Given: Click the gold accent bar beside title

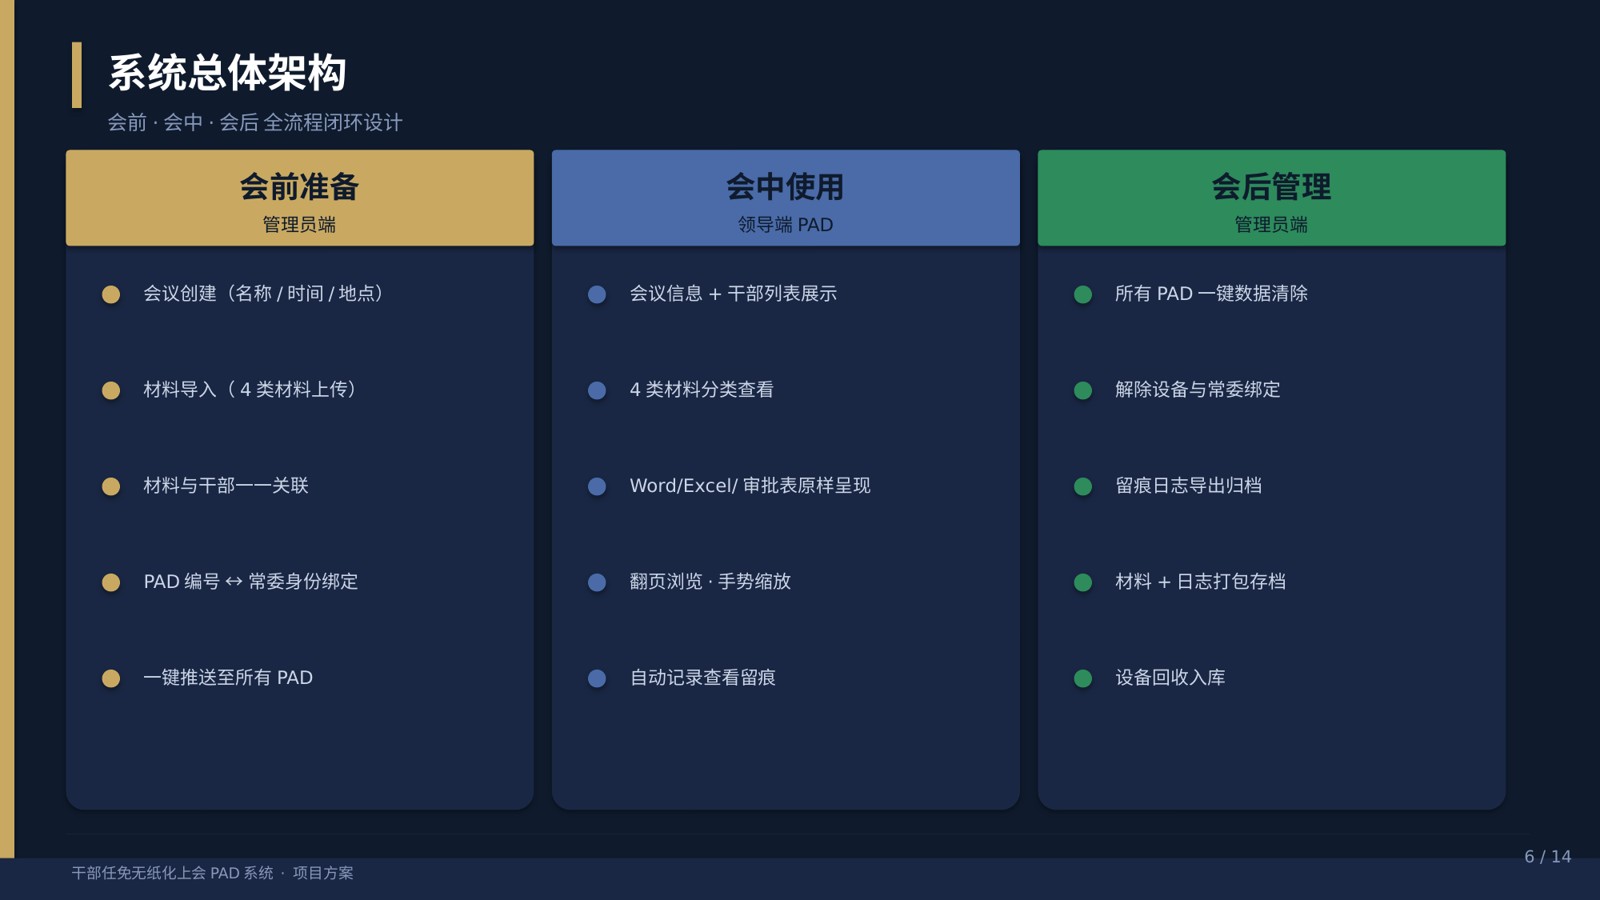Looking at the screenshot, I should click(77, 75).
